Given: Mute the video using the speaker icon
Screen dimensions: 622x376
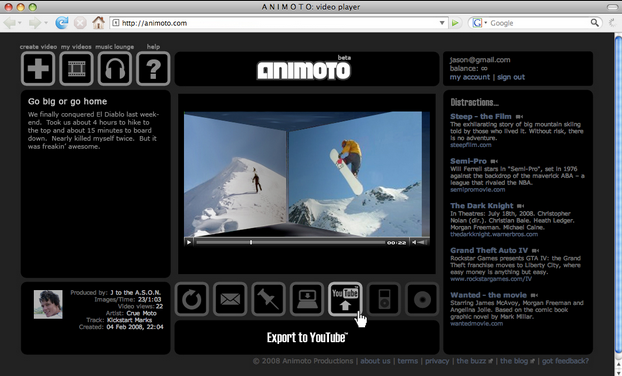Looking at the screenshot, I should tap(414, 242).
